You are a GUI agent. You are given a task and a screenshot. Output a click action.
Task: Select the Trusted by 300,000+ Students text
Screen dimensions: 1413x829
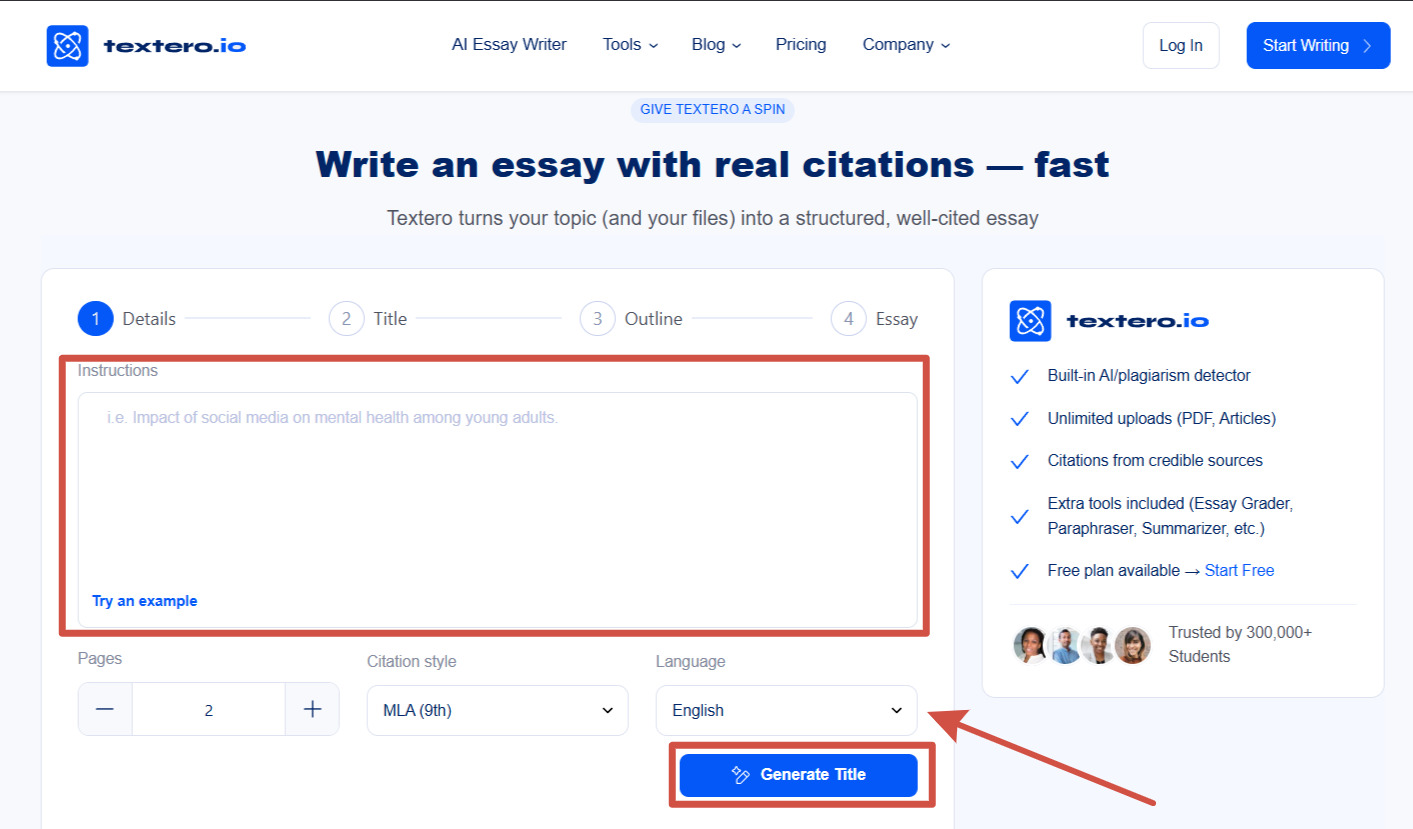click(x=1240, y=645)
